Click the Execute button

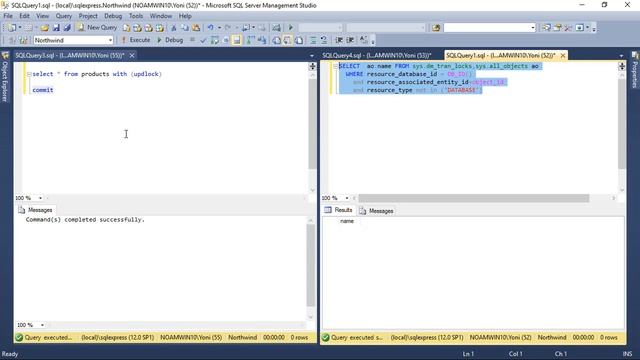pyautogui.click(x=136, y=40)
